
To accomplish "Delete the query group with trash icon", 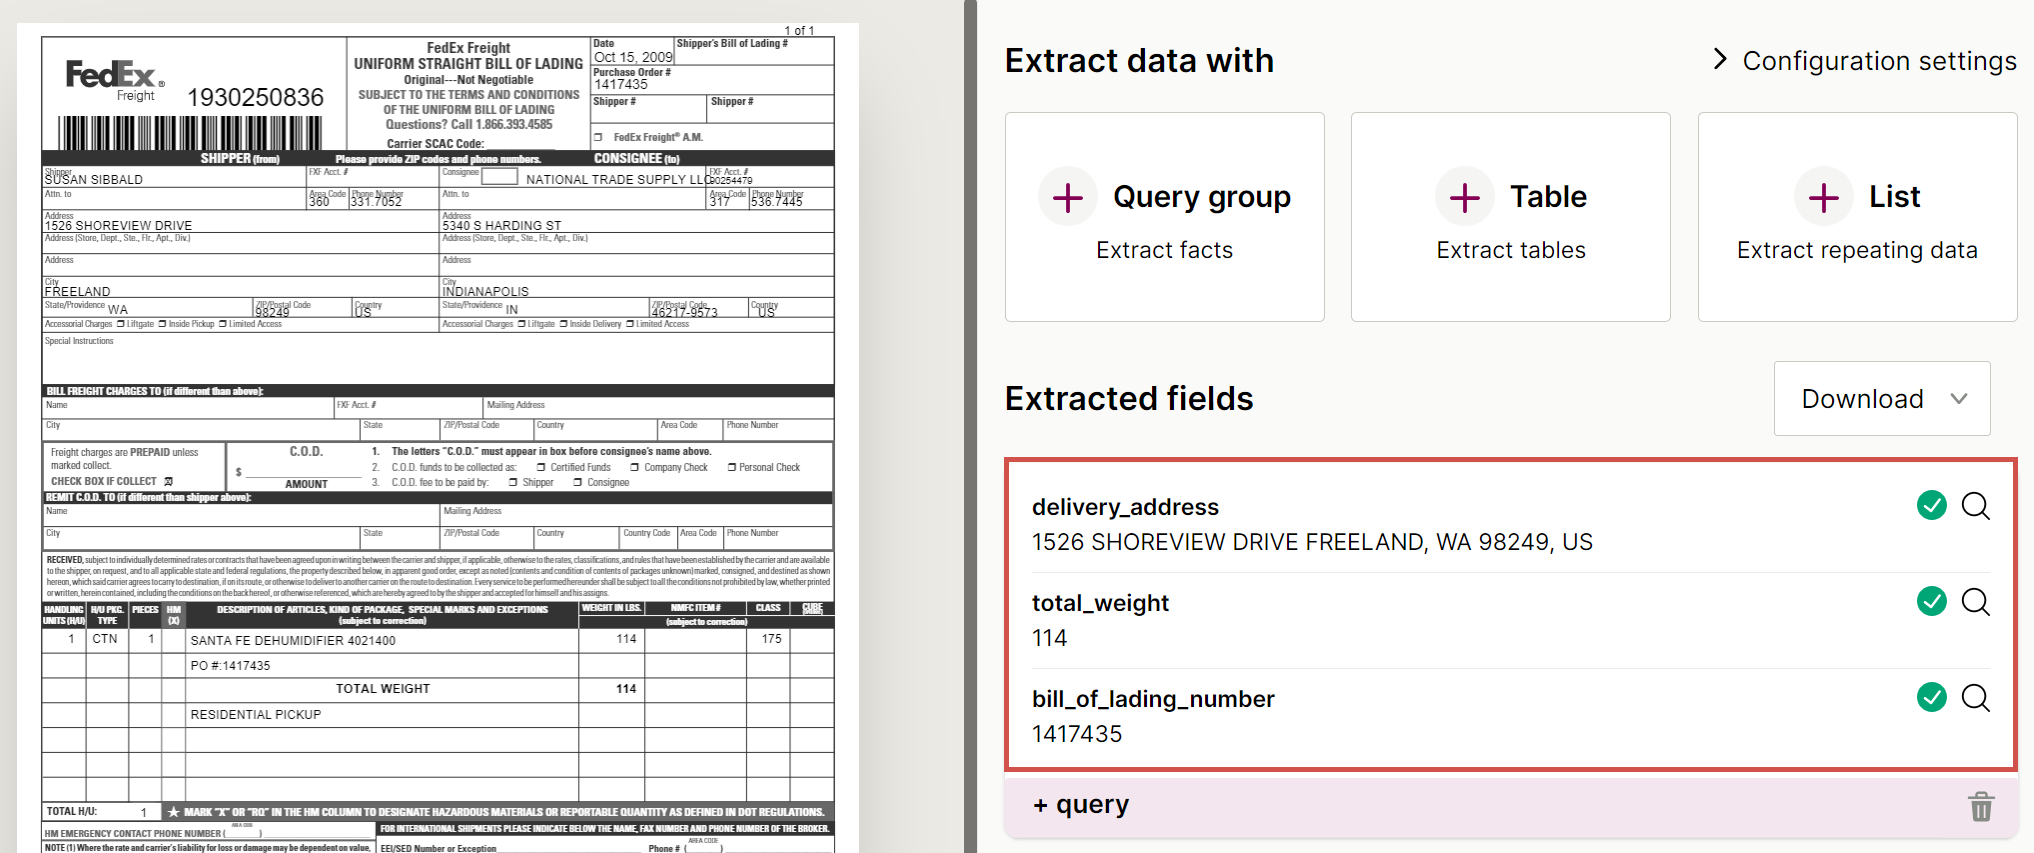I will (x=1981, y=806).
